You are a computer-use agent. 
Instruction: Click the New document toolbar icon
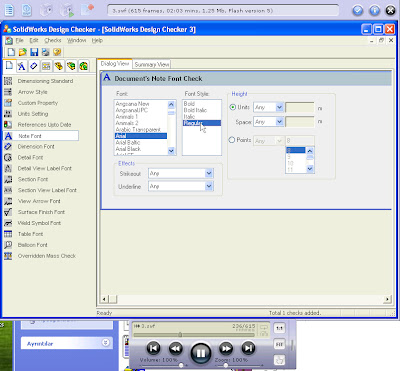11,52
